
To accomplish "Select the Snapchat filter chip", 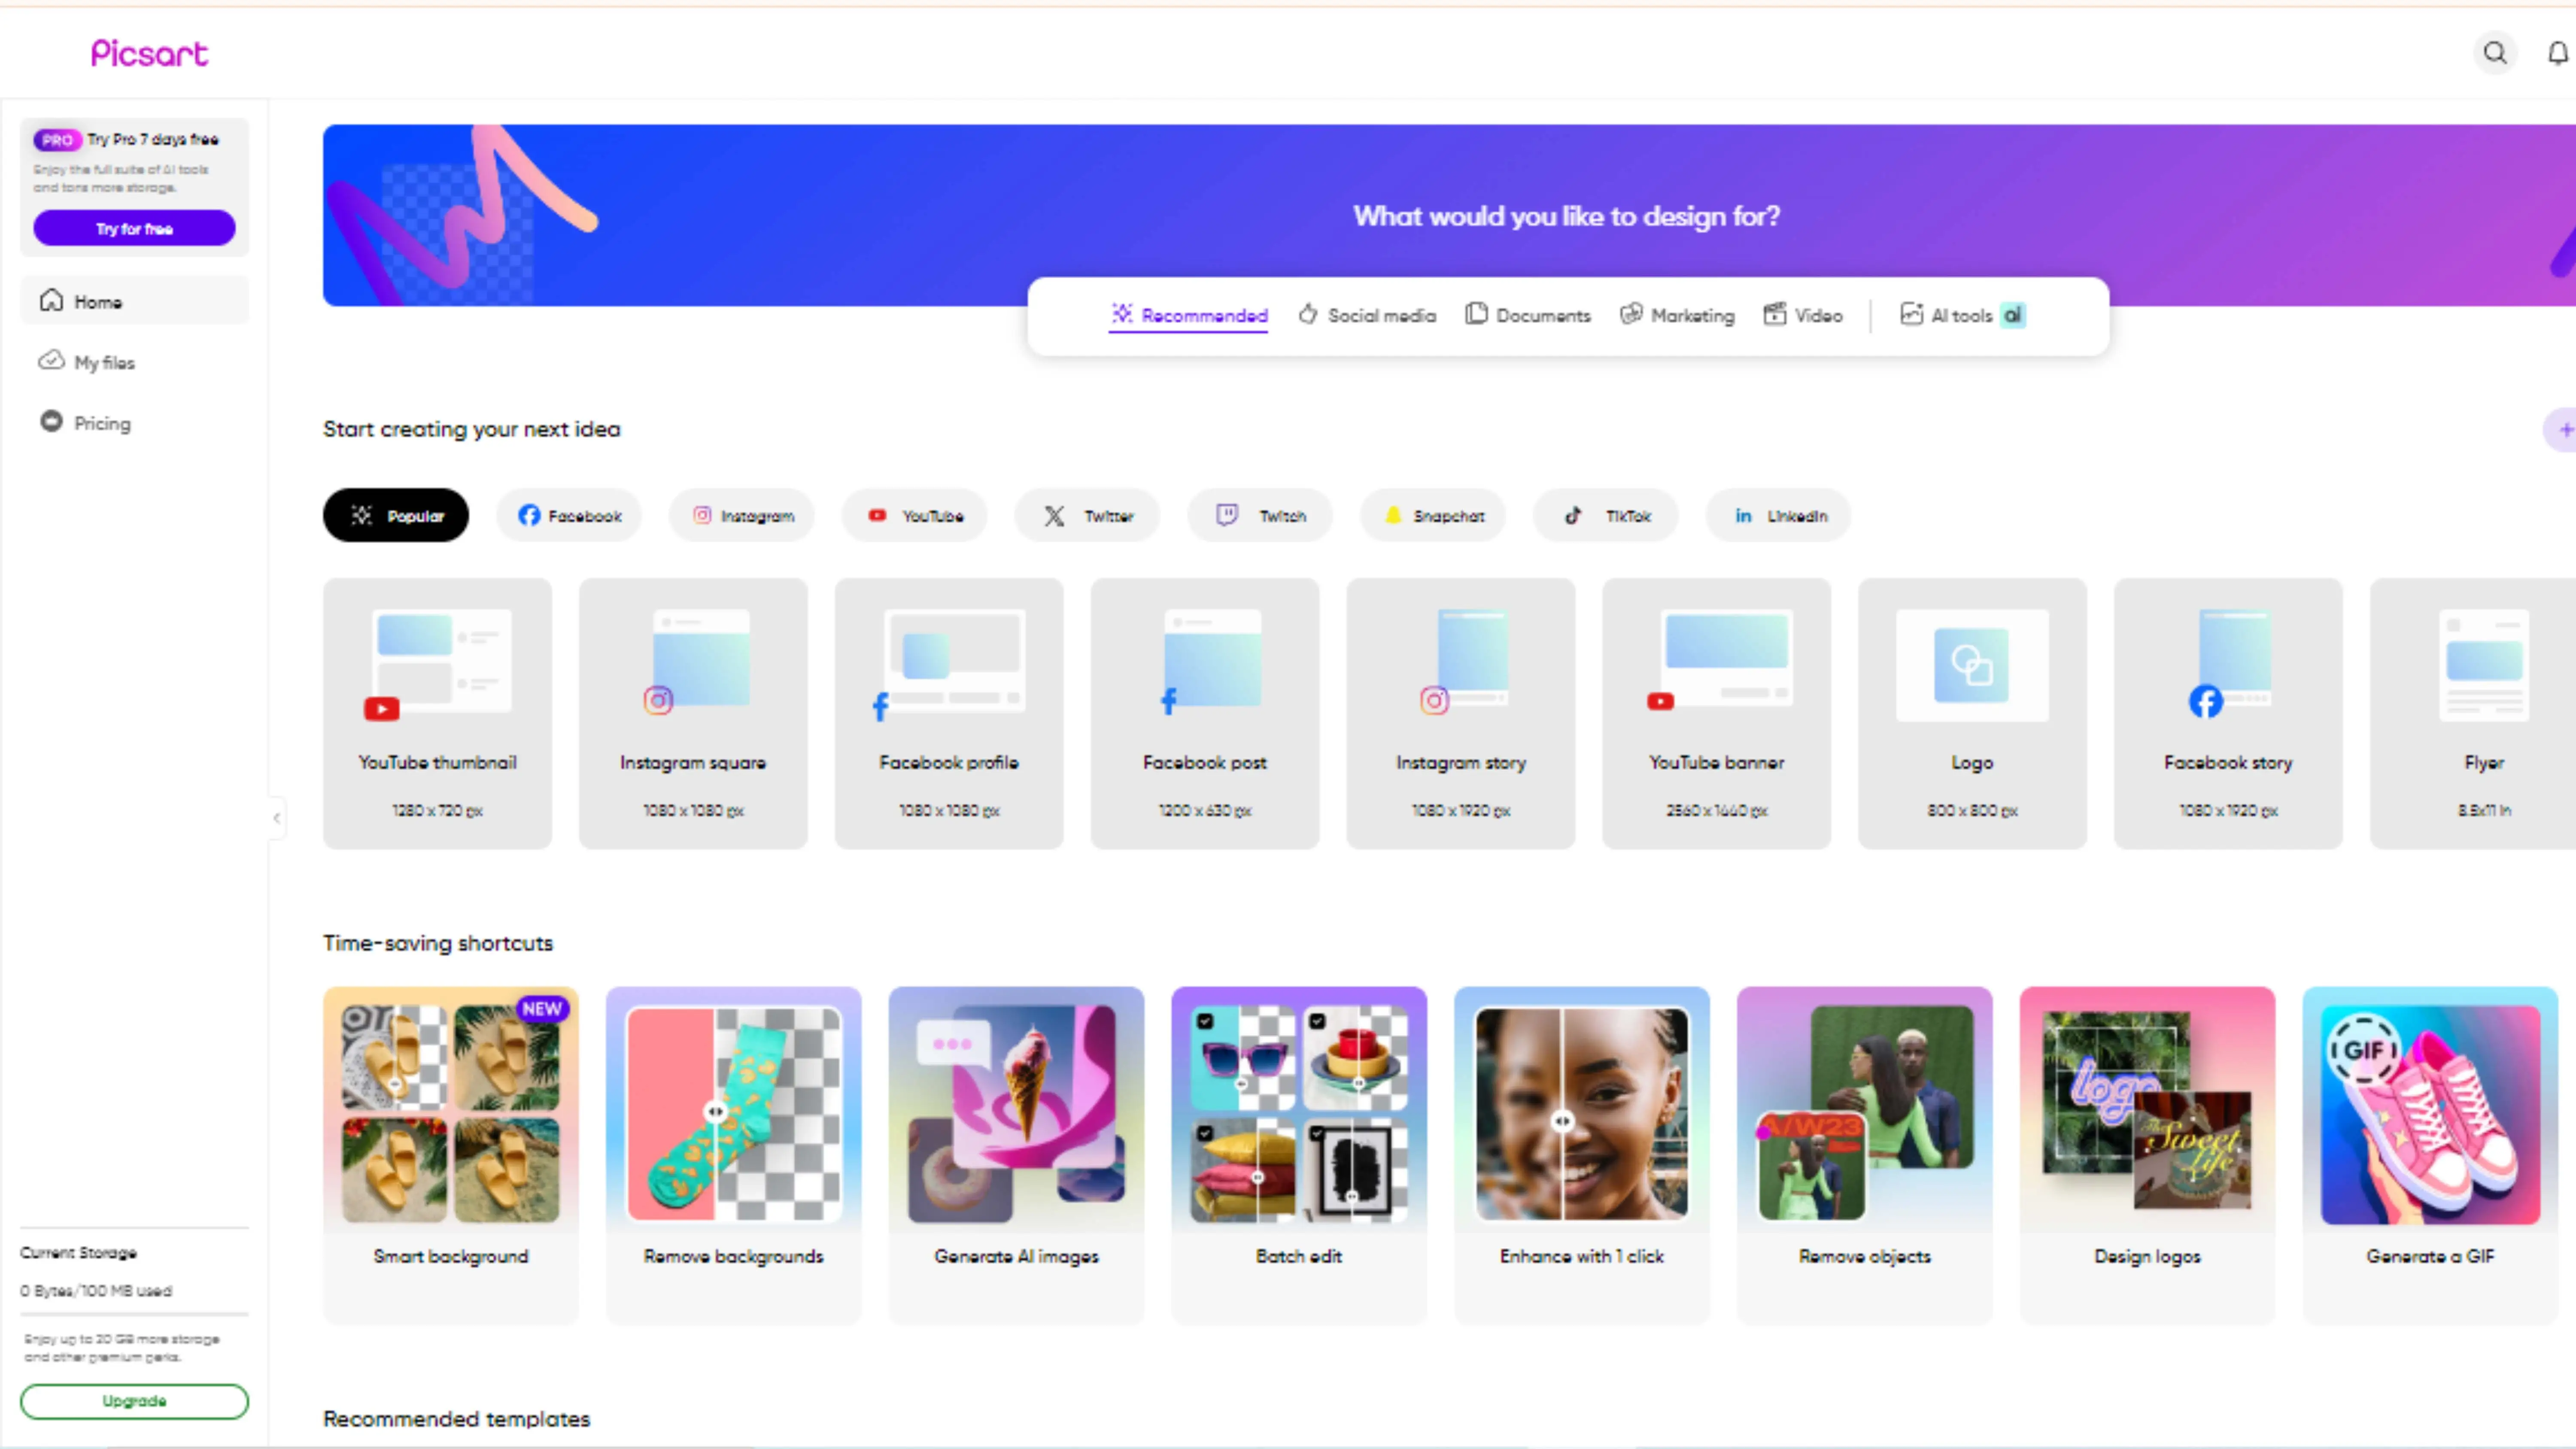I will click(x=1433, y=516).
